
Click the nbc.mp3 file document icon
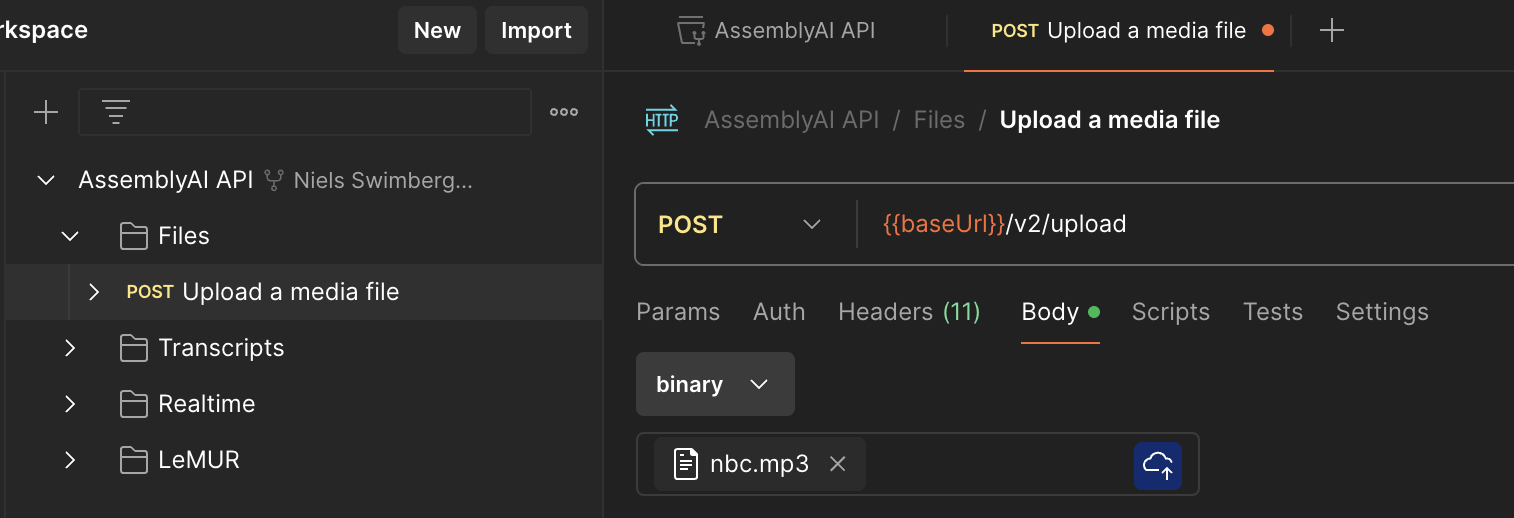[685, 464]
